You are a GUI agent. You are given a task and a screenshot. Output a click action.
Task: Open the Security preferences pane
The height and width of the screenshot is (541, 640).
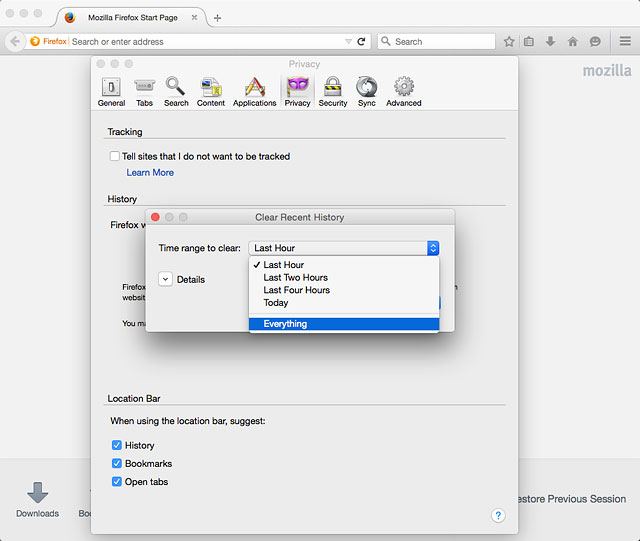(333, 92)
